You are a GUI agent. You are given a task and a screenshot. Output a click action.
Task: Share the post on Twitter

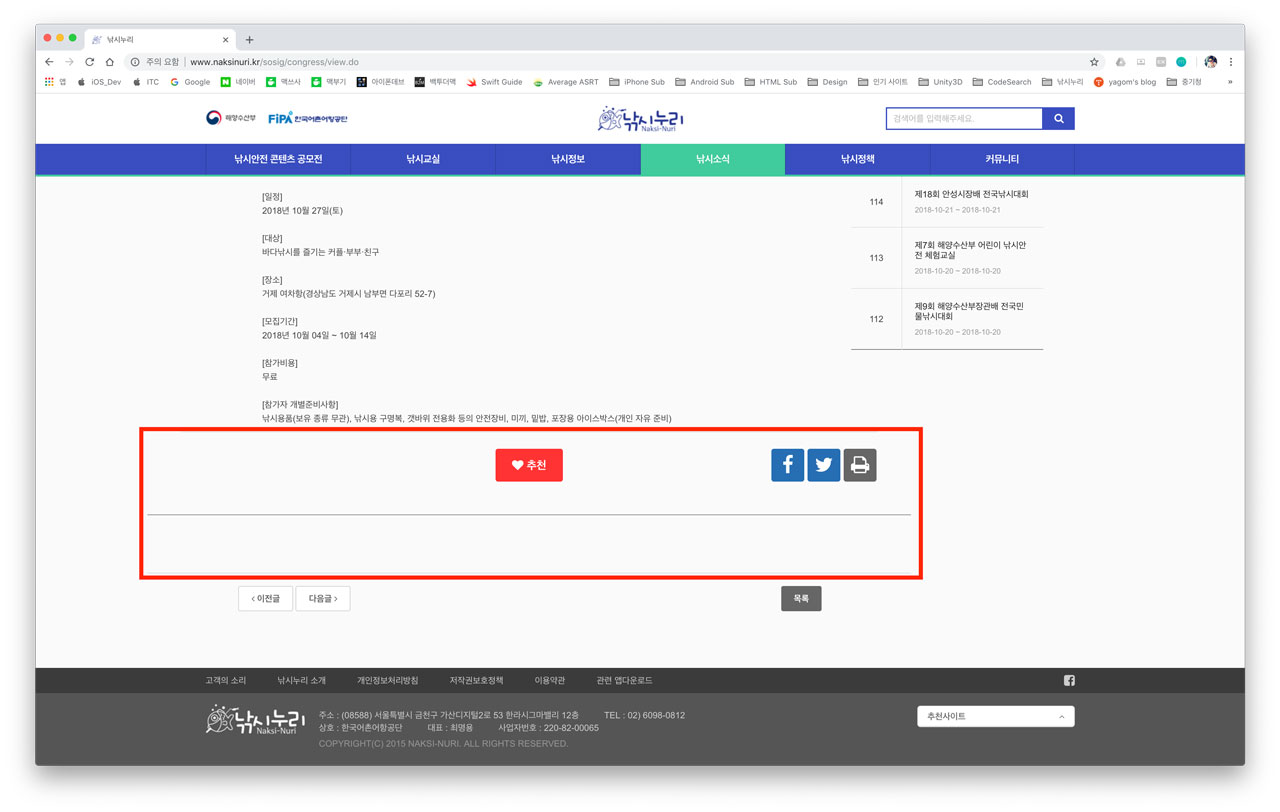(x=823, y=465)
